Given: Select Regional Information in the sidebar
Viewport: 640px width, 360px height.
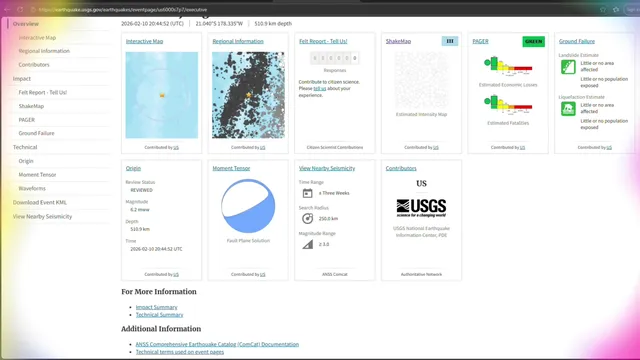Looking at the screenshot, I should 44,51.
